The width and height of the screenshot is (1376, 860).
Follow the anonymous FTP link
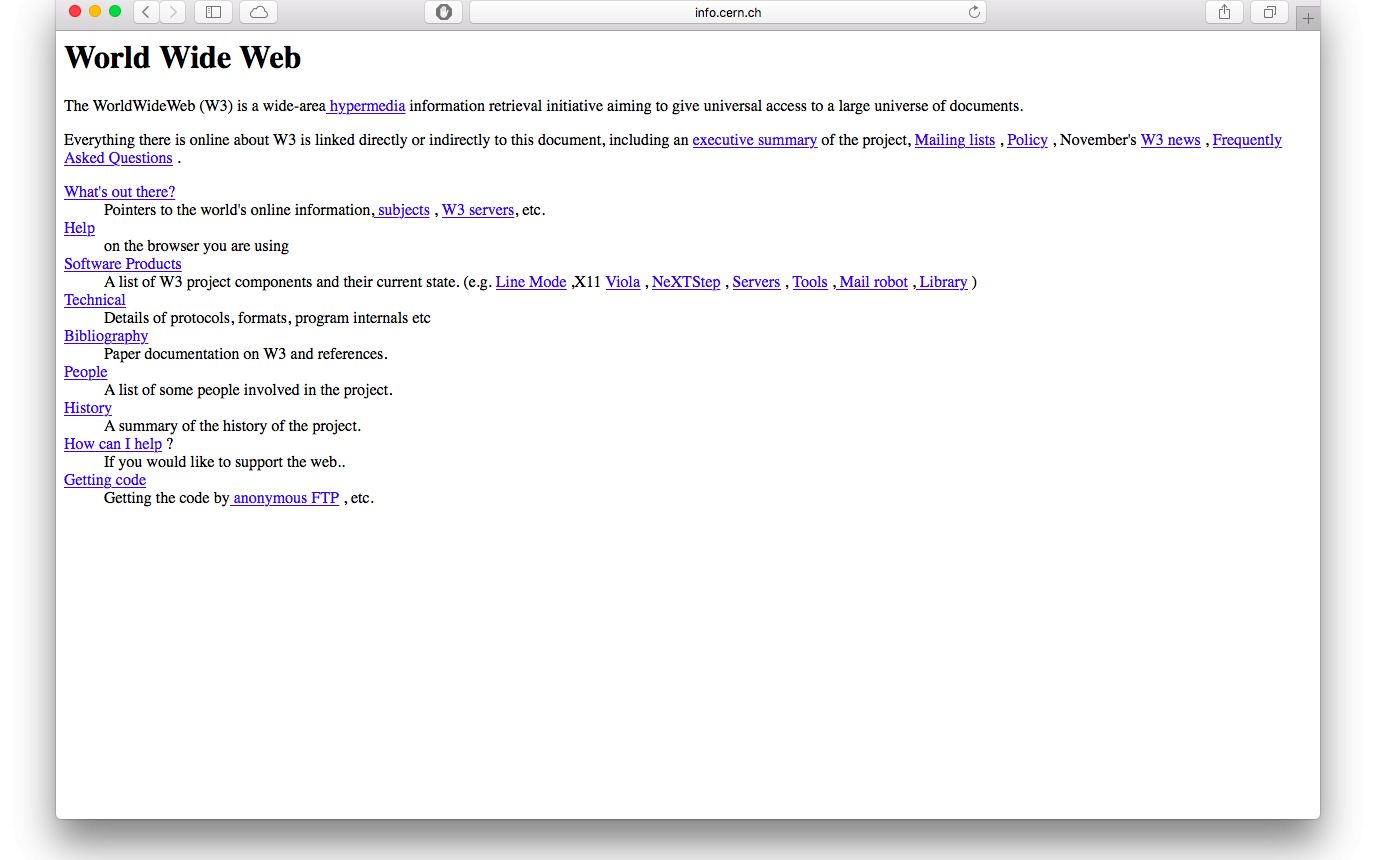(286, 498)
